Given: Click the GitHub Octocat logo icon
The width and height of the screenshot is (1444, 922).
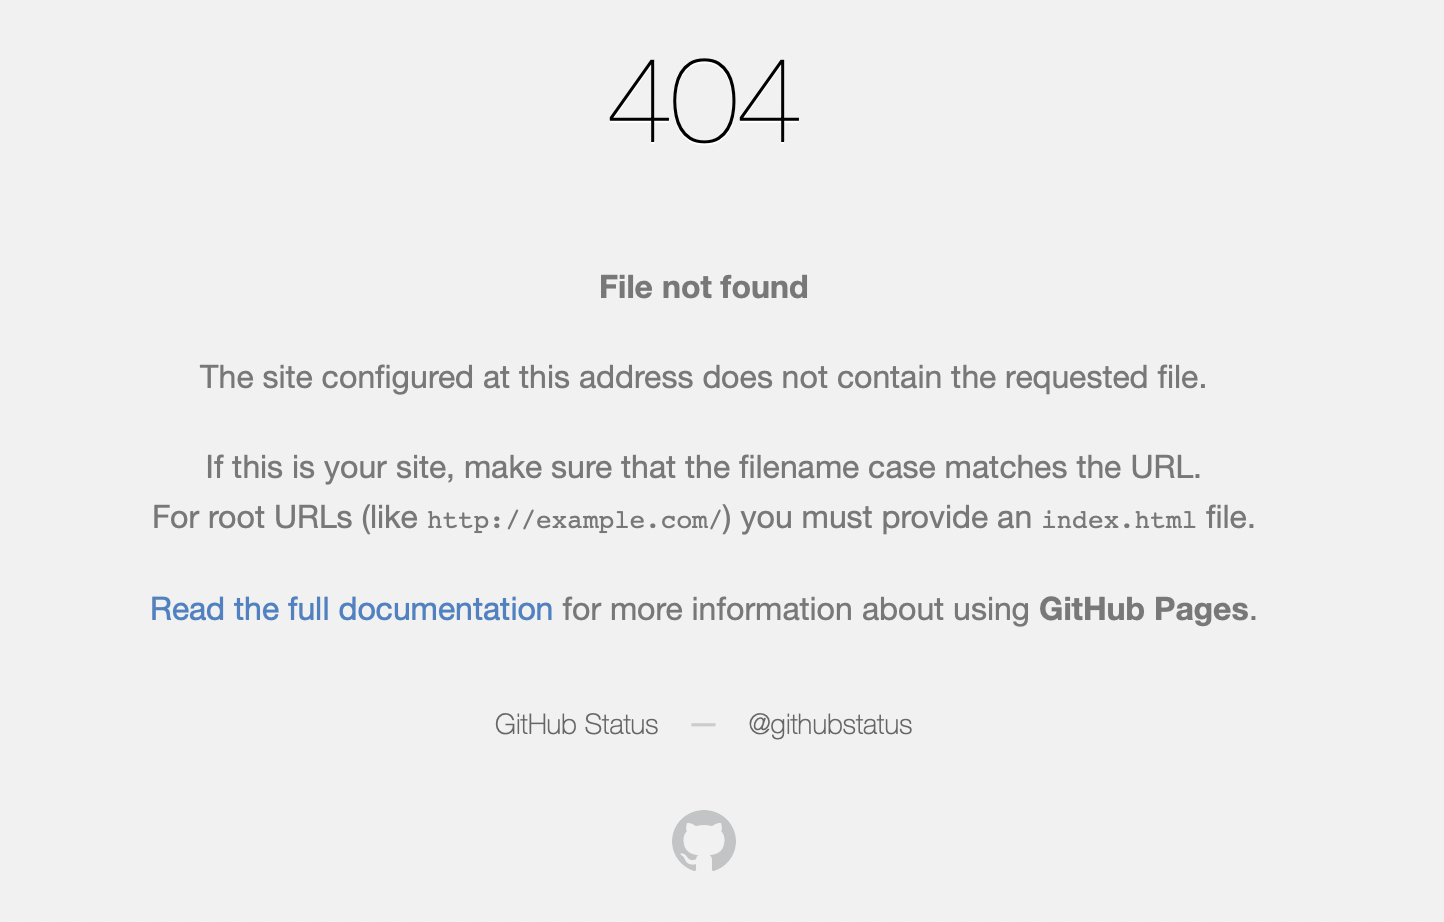Looking at the screenshot, I should [x=704, y=841].
